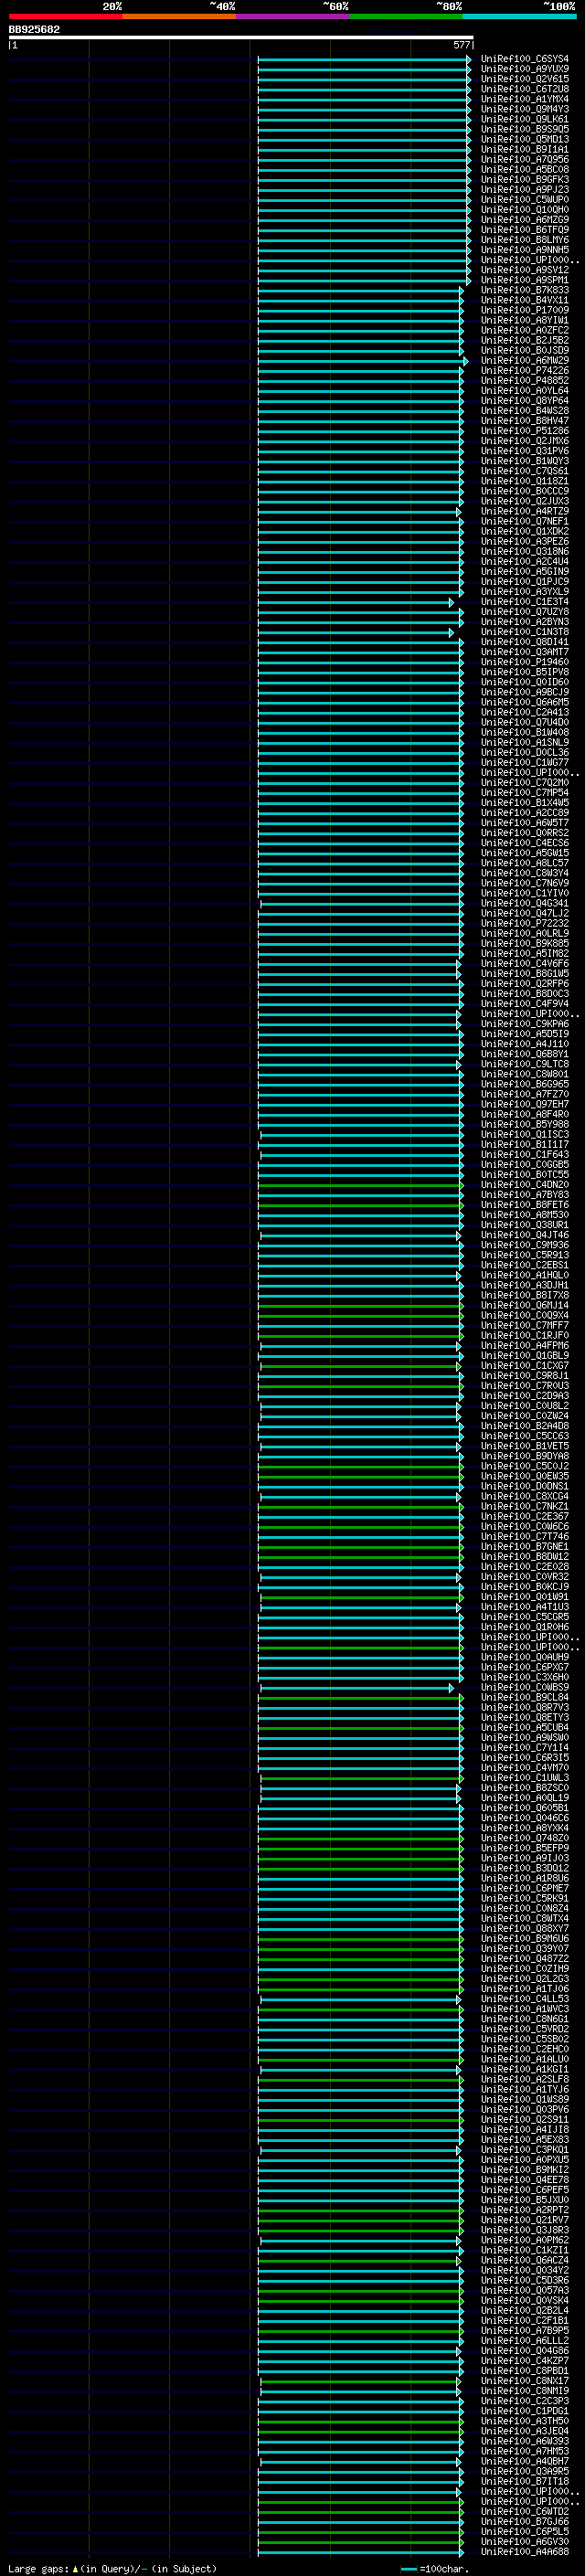Open hit UniRef100_A9YUX9
This screenshot has height=2576, width=585.
[524, 70]
